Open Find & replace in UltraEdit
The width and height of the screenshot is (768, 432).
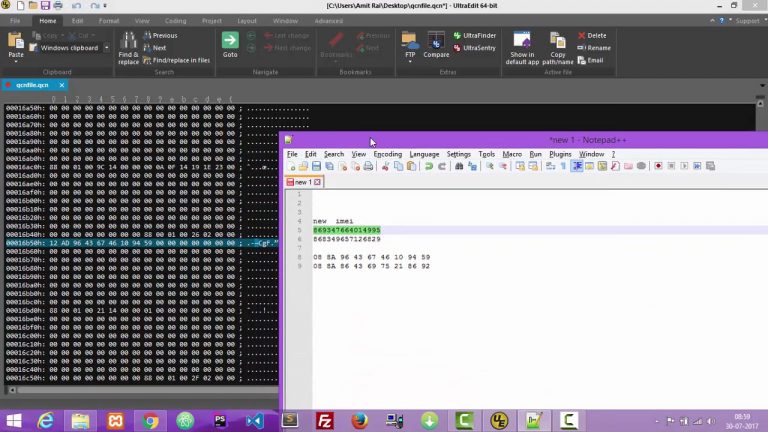point(128,48)
